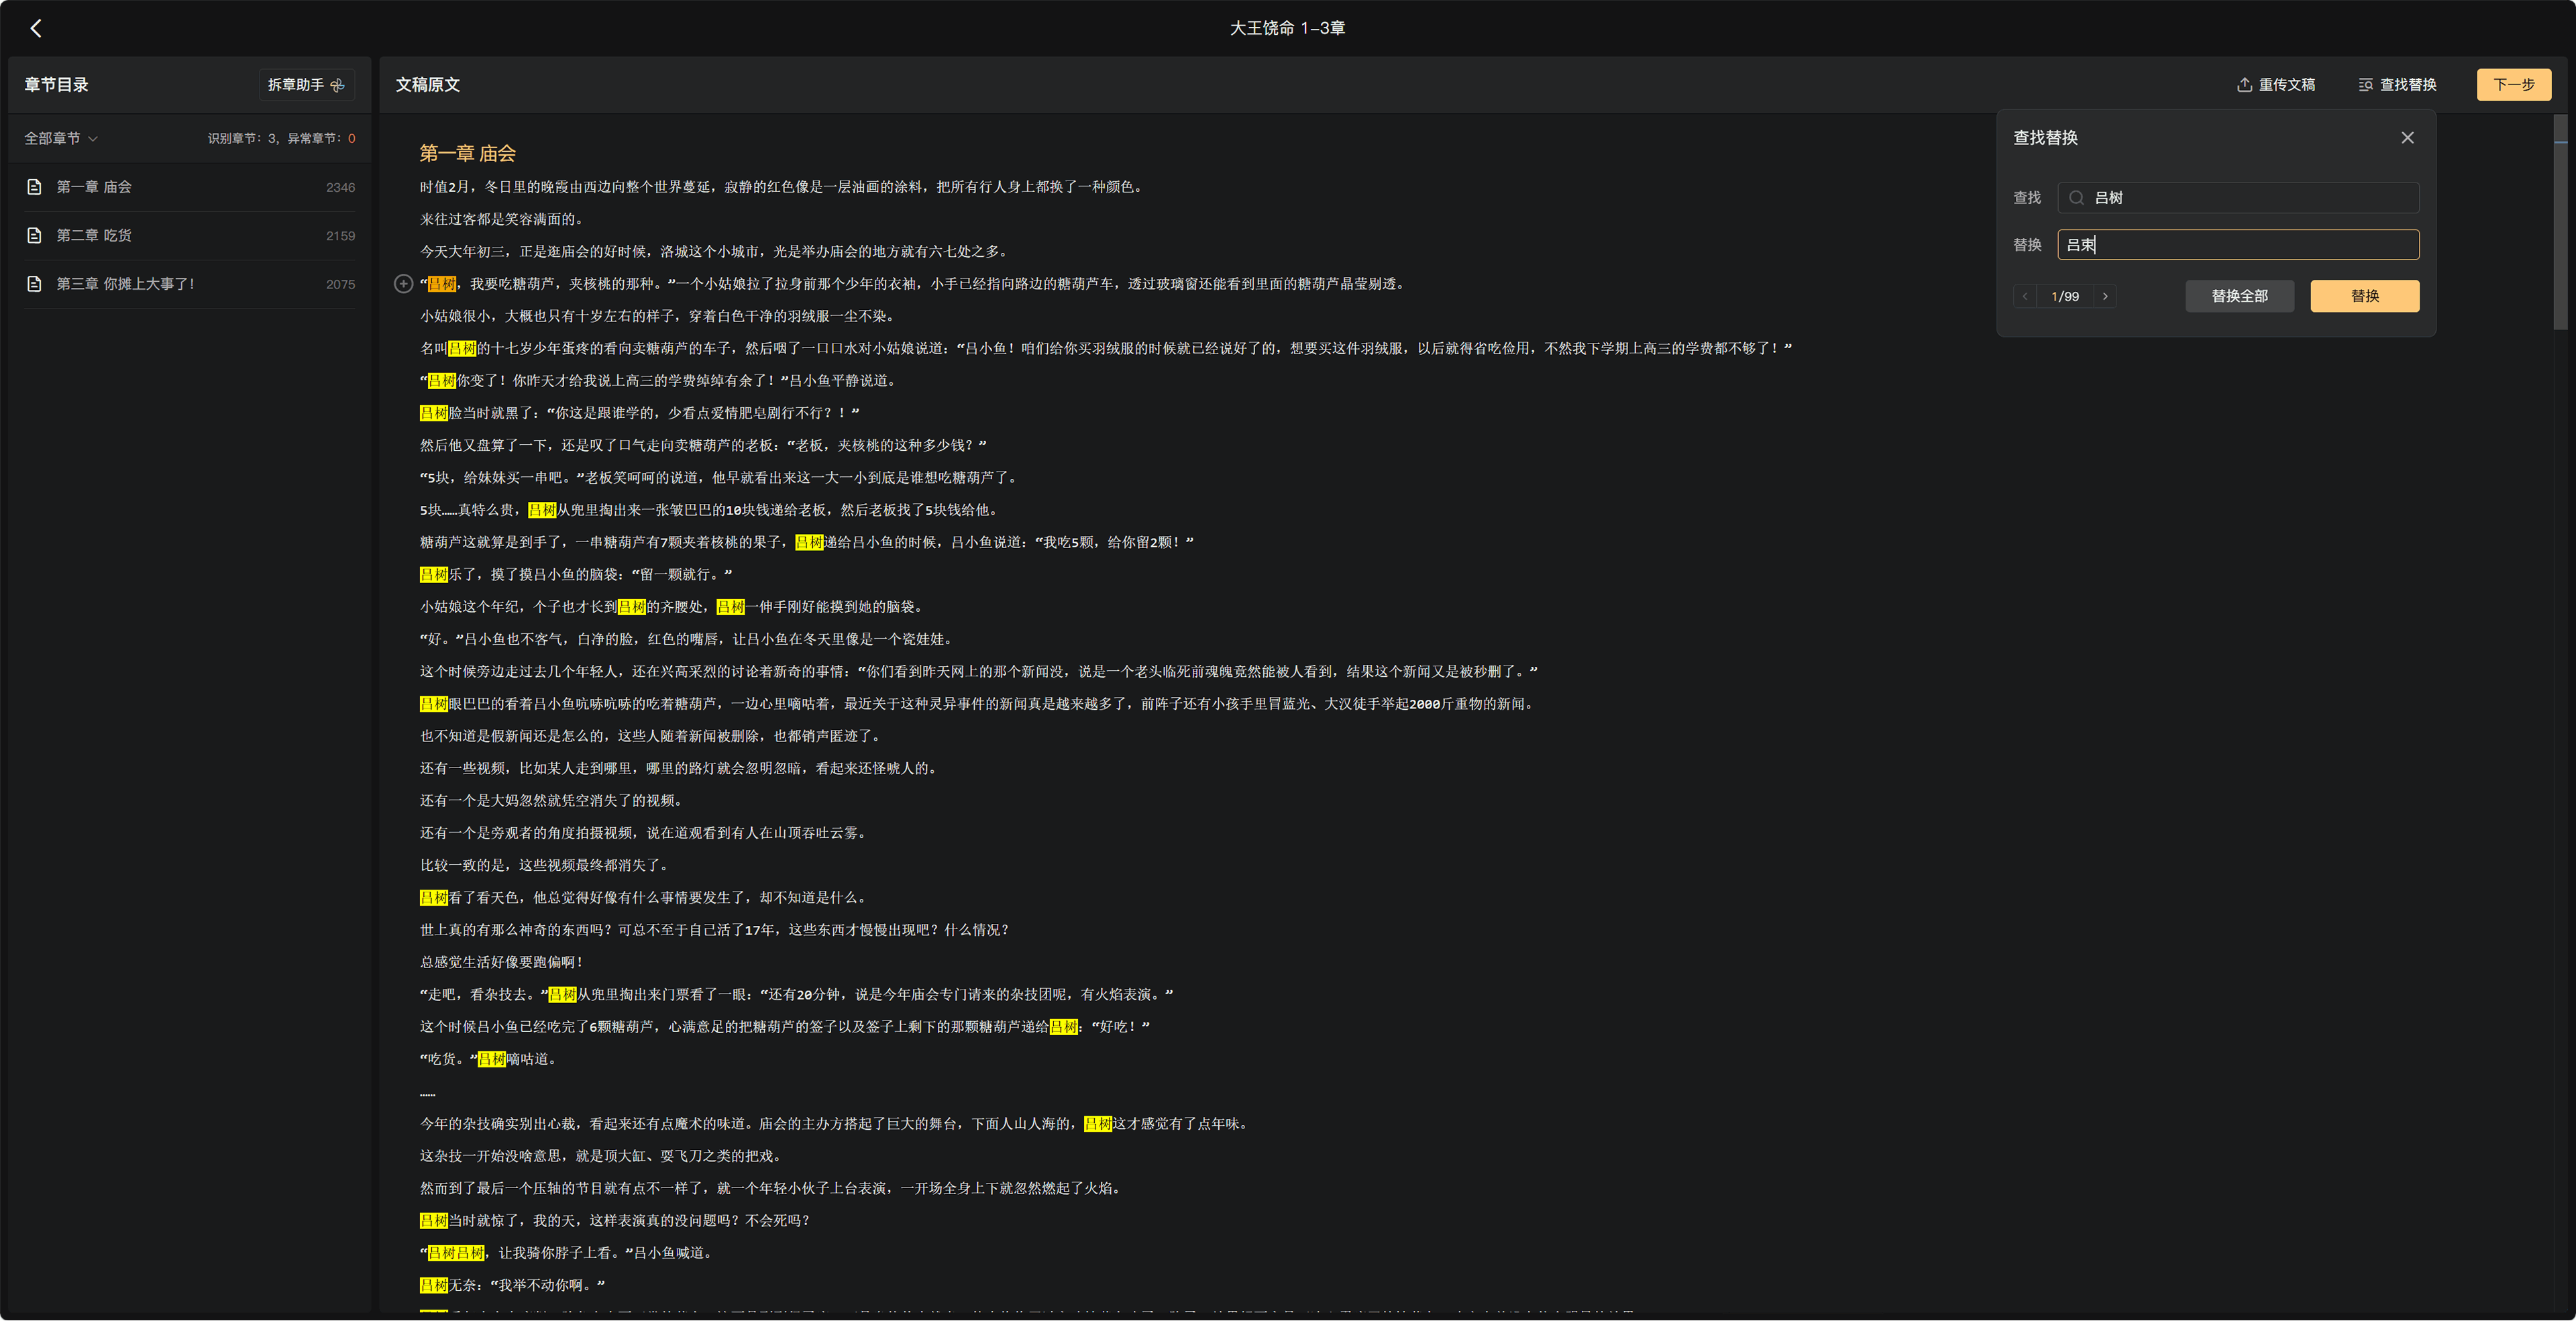
Task: Click the document icon for 第一章 庙会
Action: [x=34, y=187]
